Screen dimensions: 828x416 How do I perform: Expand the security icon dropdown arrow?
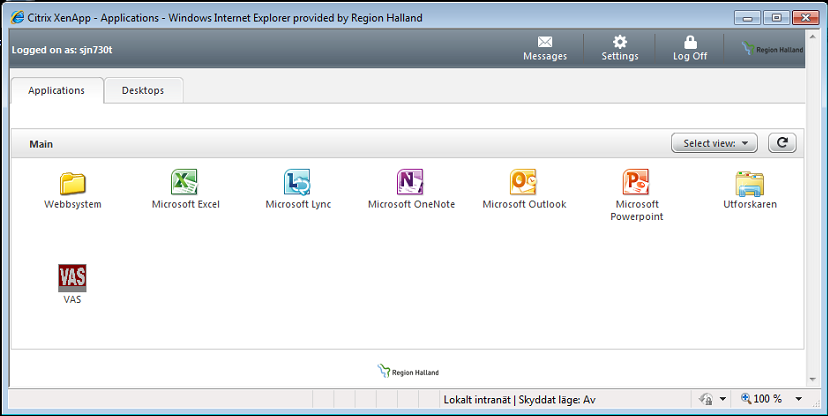coord(722,399)
